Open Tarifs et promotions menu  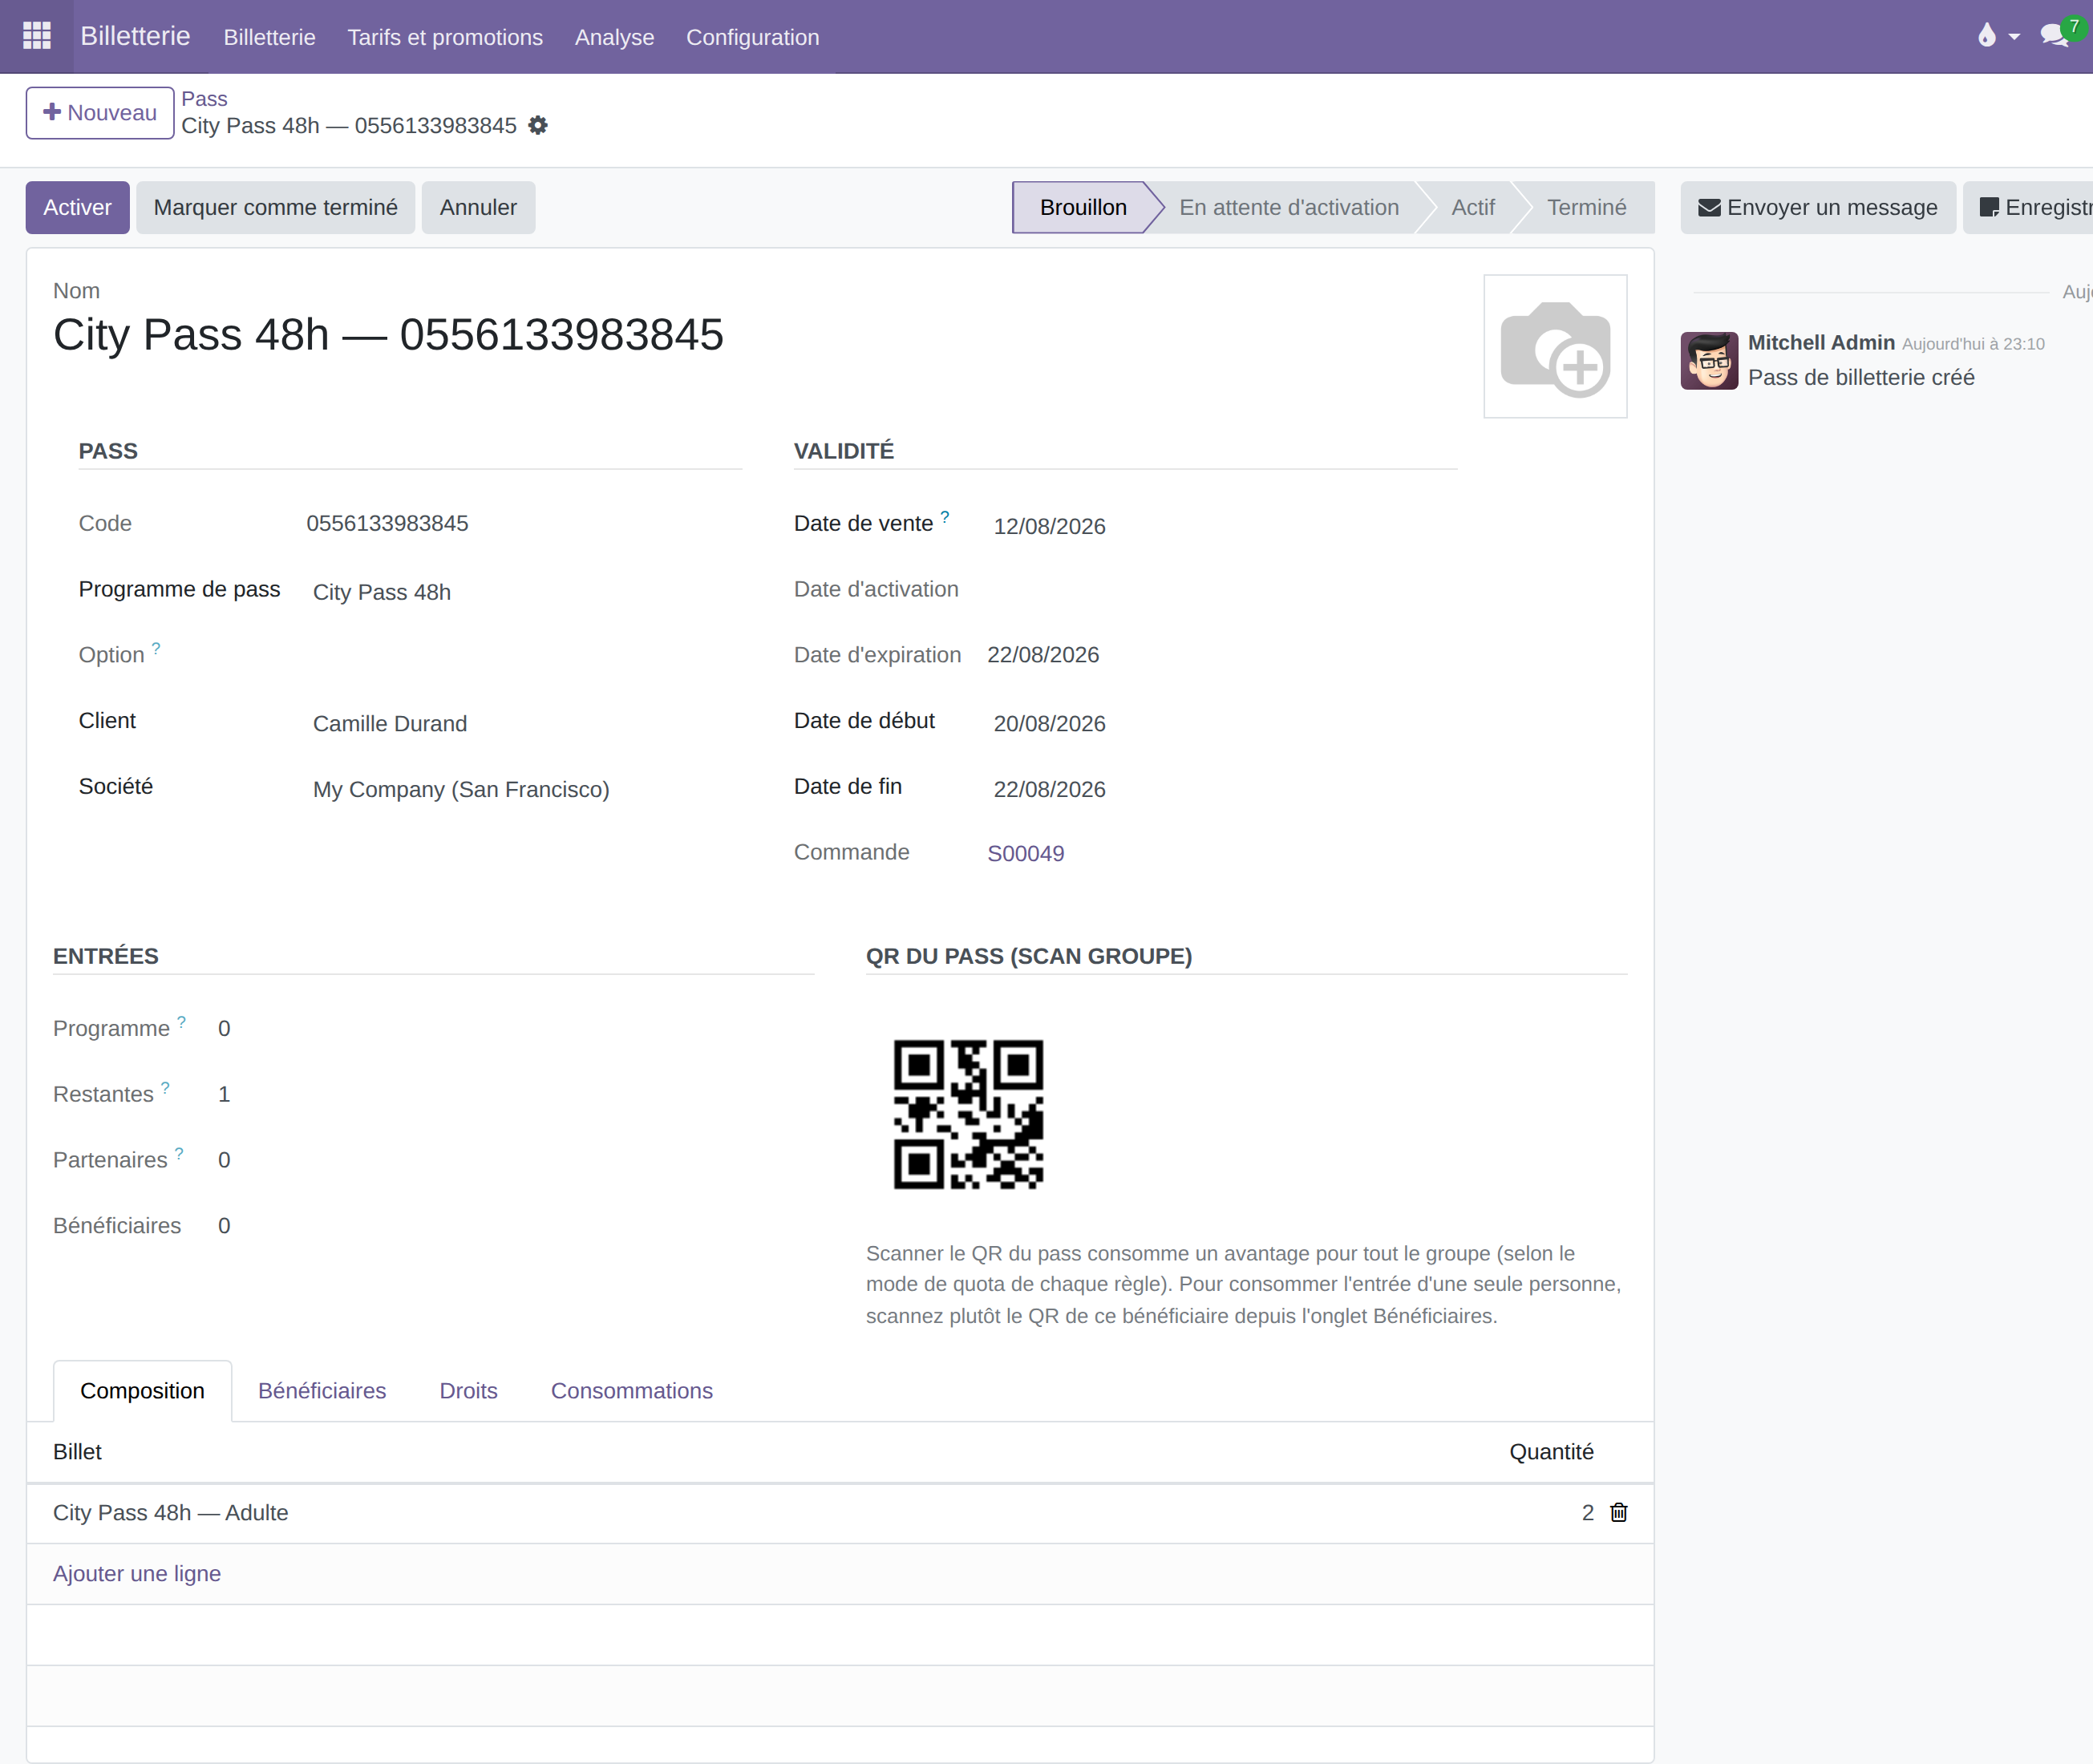(x=445, y=37)
